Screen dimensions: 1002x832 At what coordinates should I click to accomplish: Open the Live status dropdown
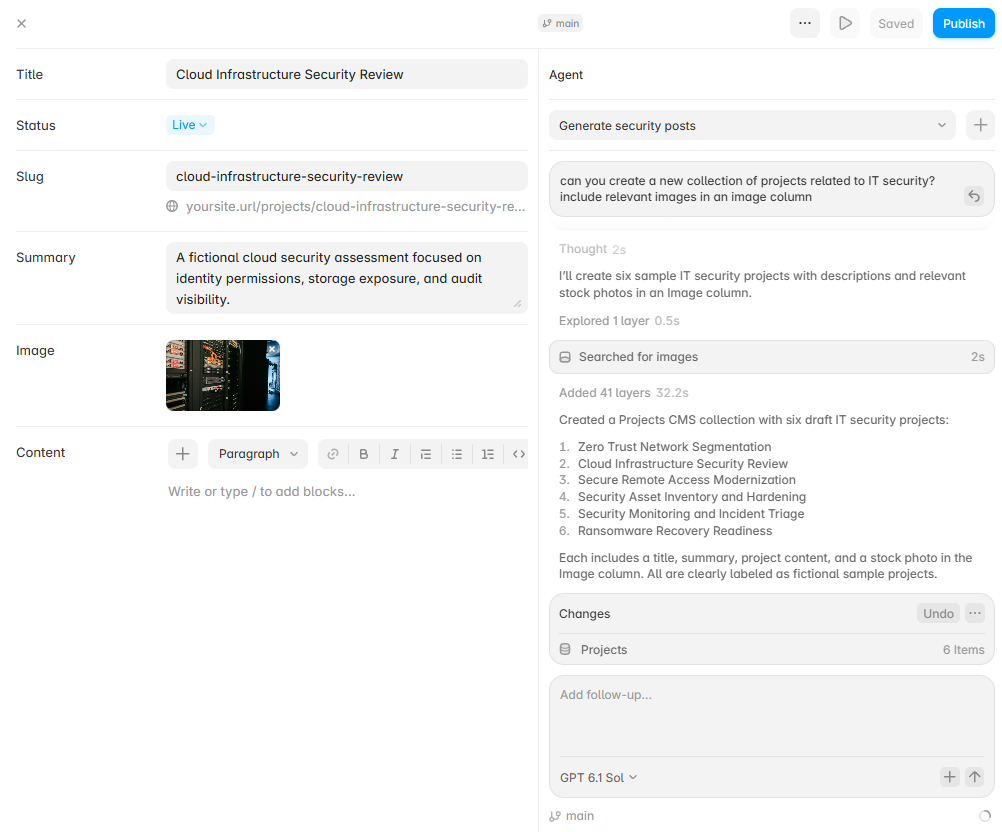pyautogui.click(x=190, y=125)
